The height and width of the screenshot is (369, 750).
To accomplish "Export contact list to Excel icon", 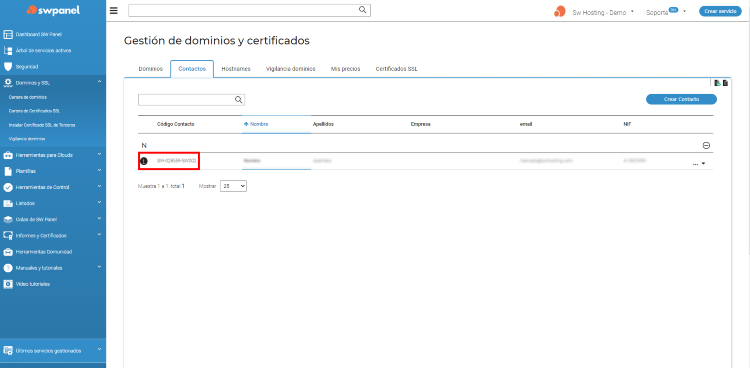I will [x=717, y=83].
